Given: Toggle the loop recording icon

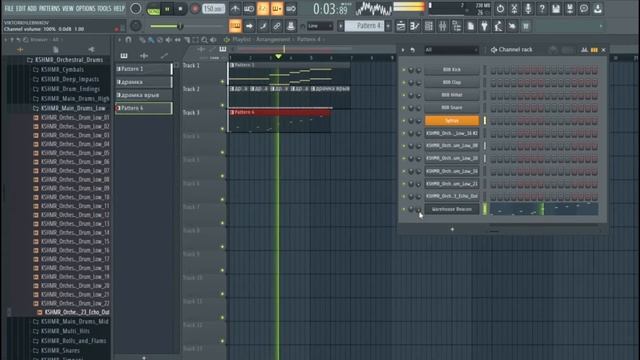Looking at the screenshot, I should click(291, 9).
